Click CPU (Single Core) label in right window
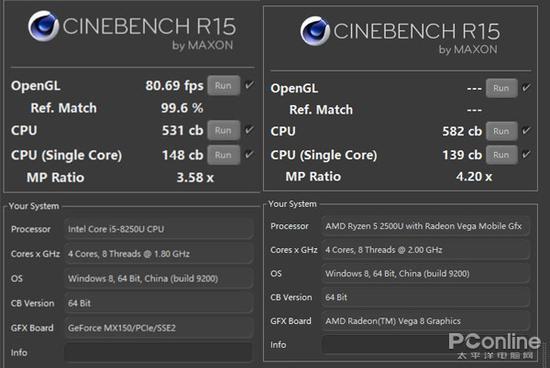Viewport: 550px width, 368px height. [324, 155]
